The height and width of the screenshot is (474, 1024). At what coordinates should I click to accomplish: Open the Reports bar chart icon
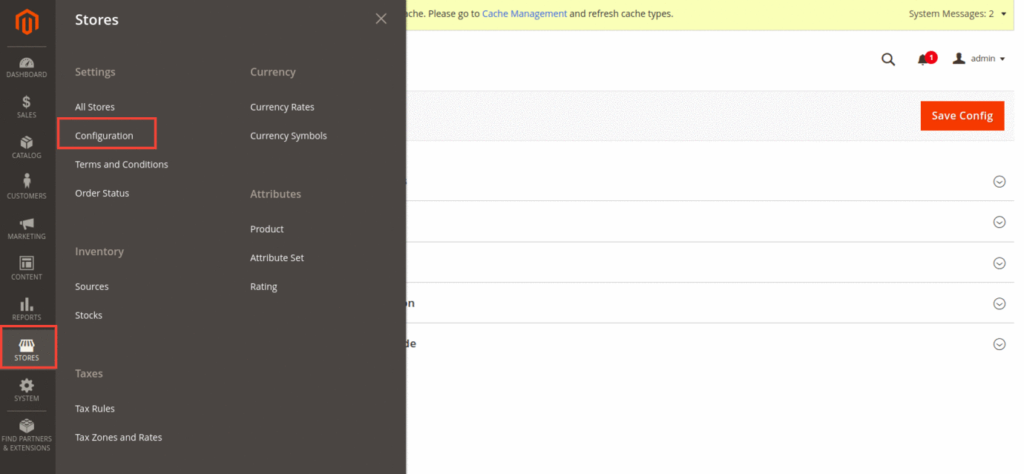point(27,309)
